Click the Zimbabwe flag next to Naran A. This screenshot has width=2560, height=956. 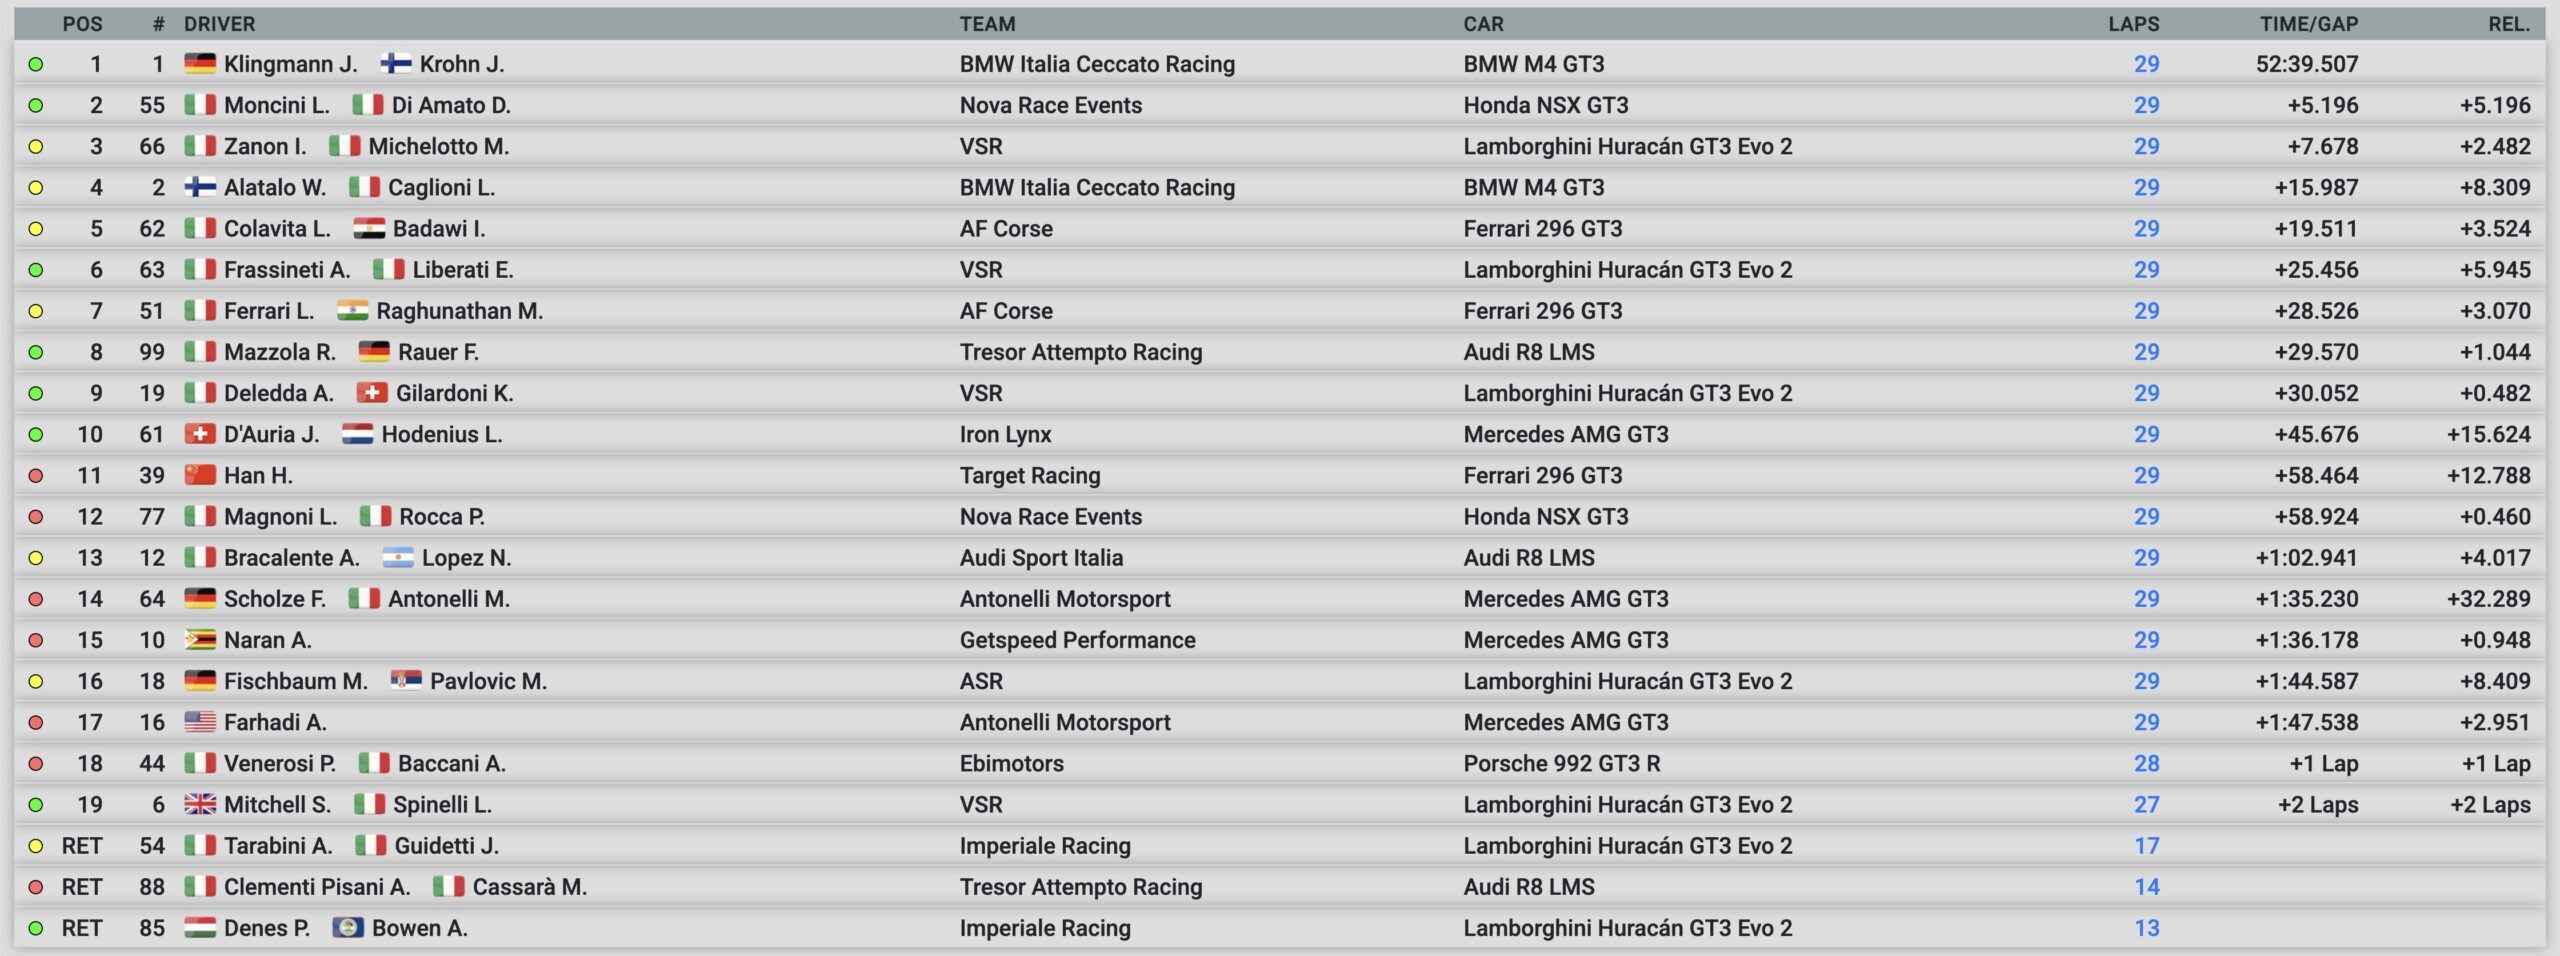pyautogui.click(x=200, y=640)
